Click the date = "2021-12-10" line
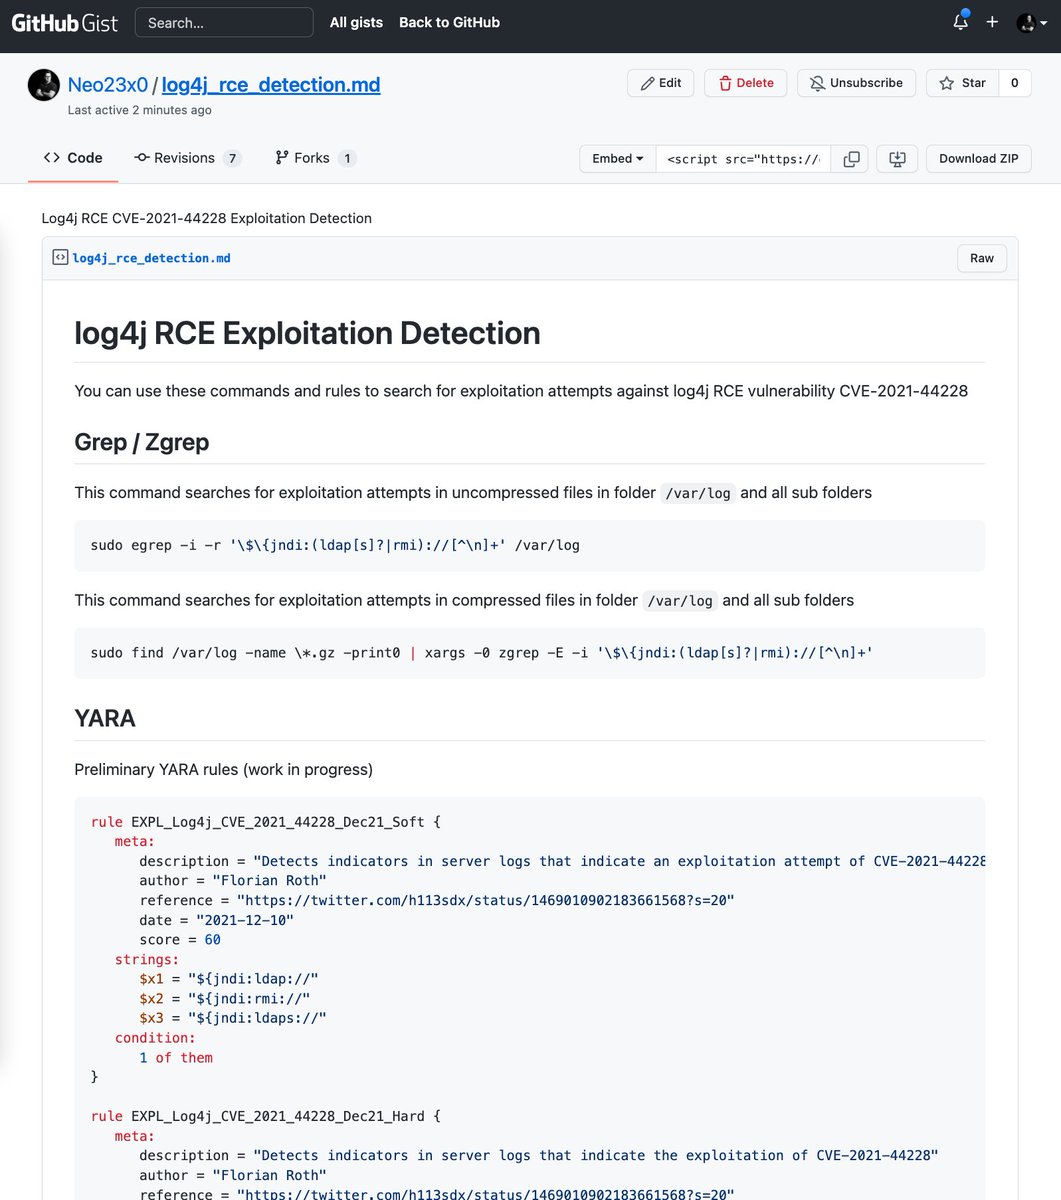1061x1200 pixels. (216, 920)
